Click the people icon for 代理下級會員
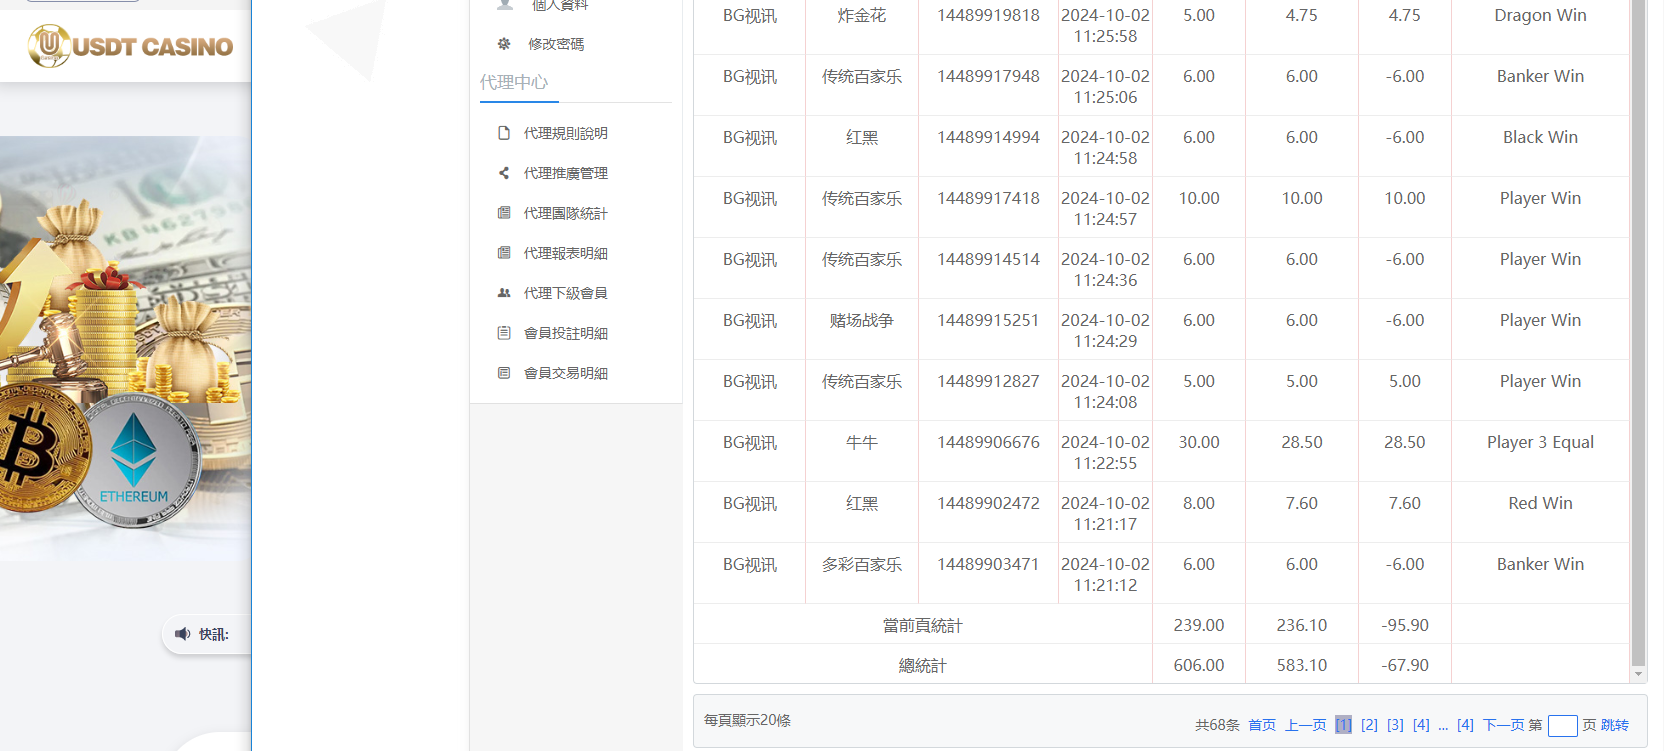This screenshot has height=751, width=1664. click(x=504, y=293)
